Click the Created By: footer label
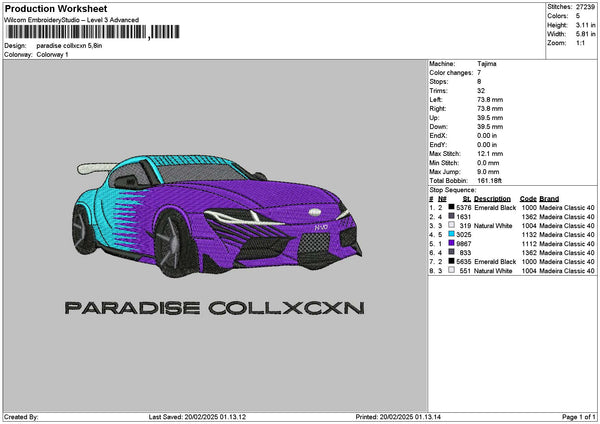600x424 pixels. [21, 417]
